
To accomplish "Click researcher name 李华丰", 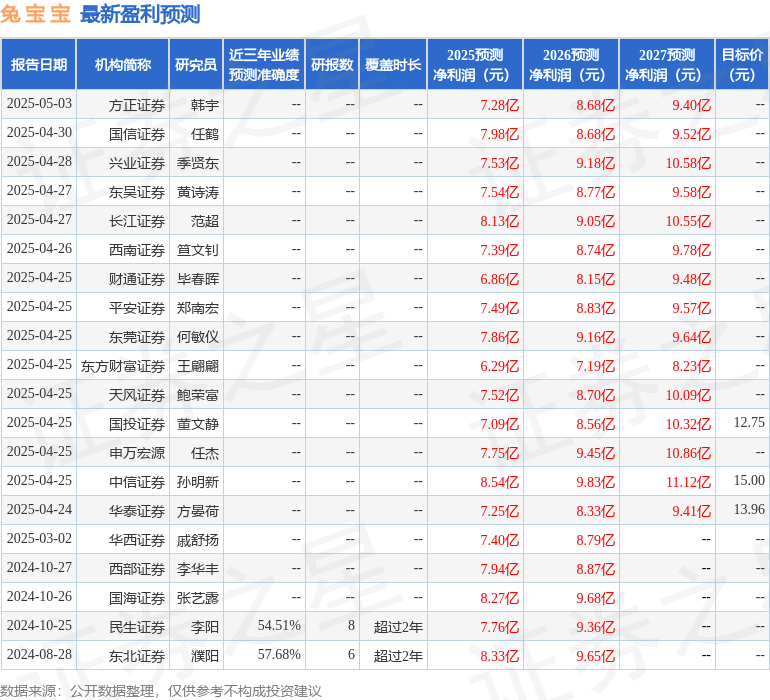I will pyautogui.click(x=198, y=569).
